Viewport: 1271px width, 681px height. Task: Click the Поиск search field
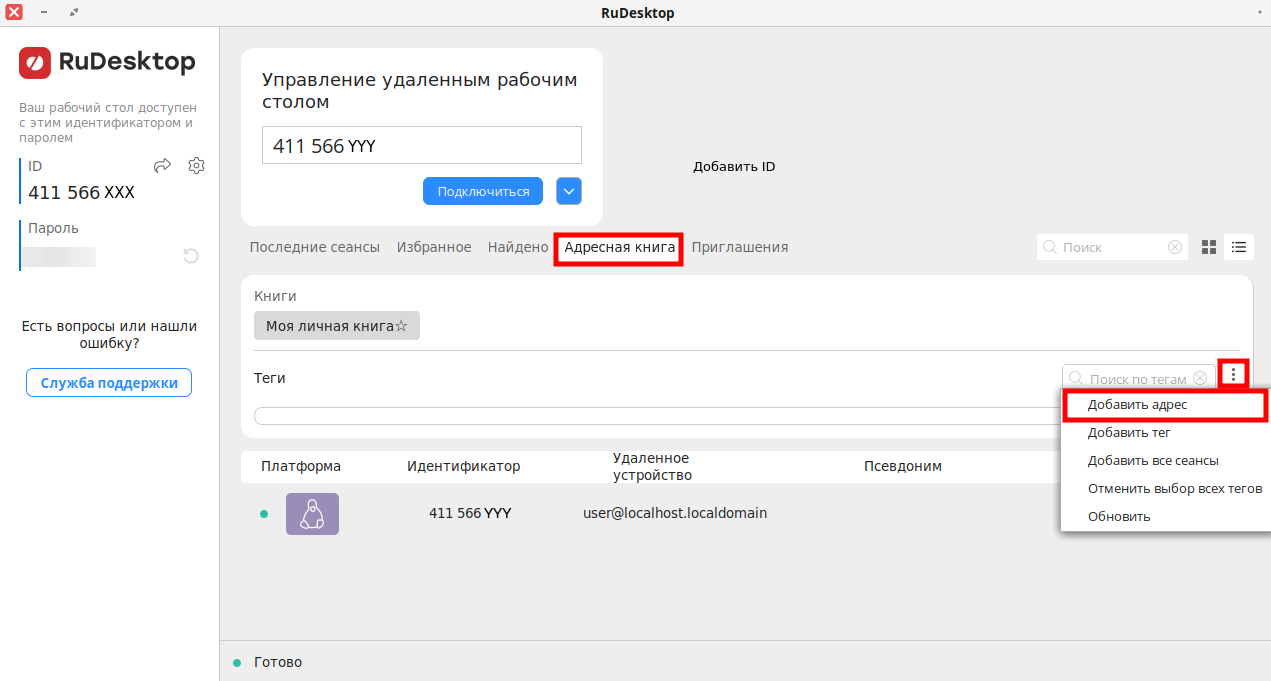click(1112, 247)
